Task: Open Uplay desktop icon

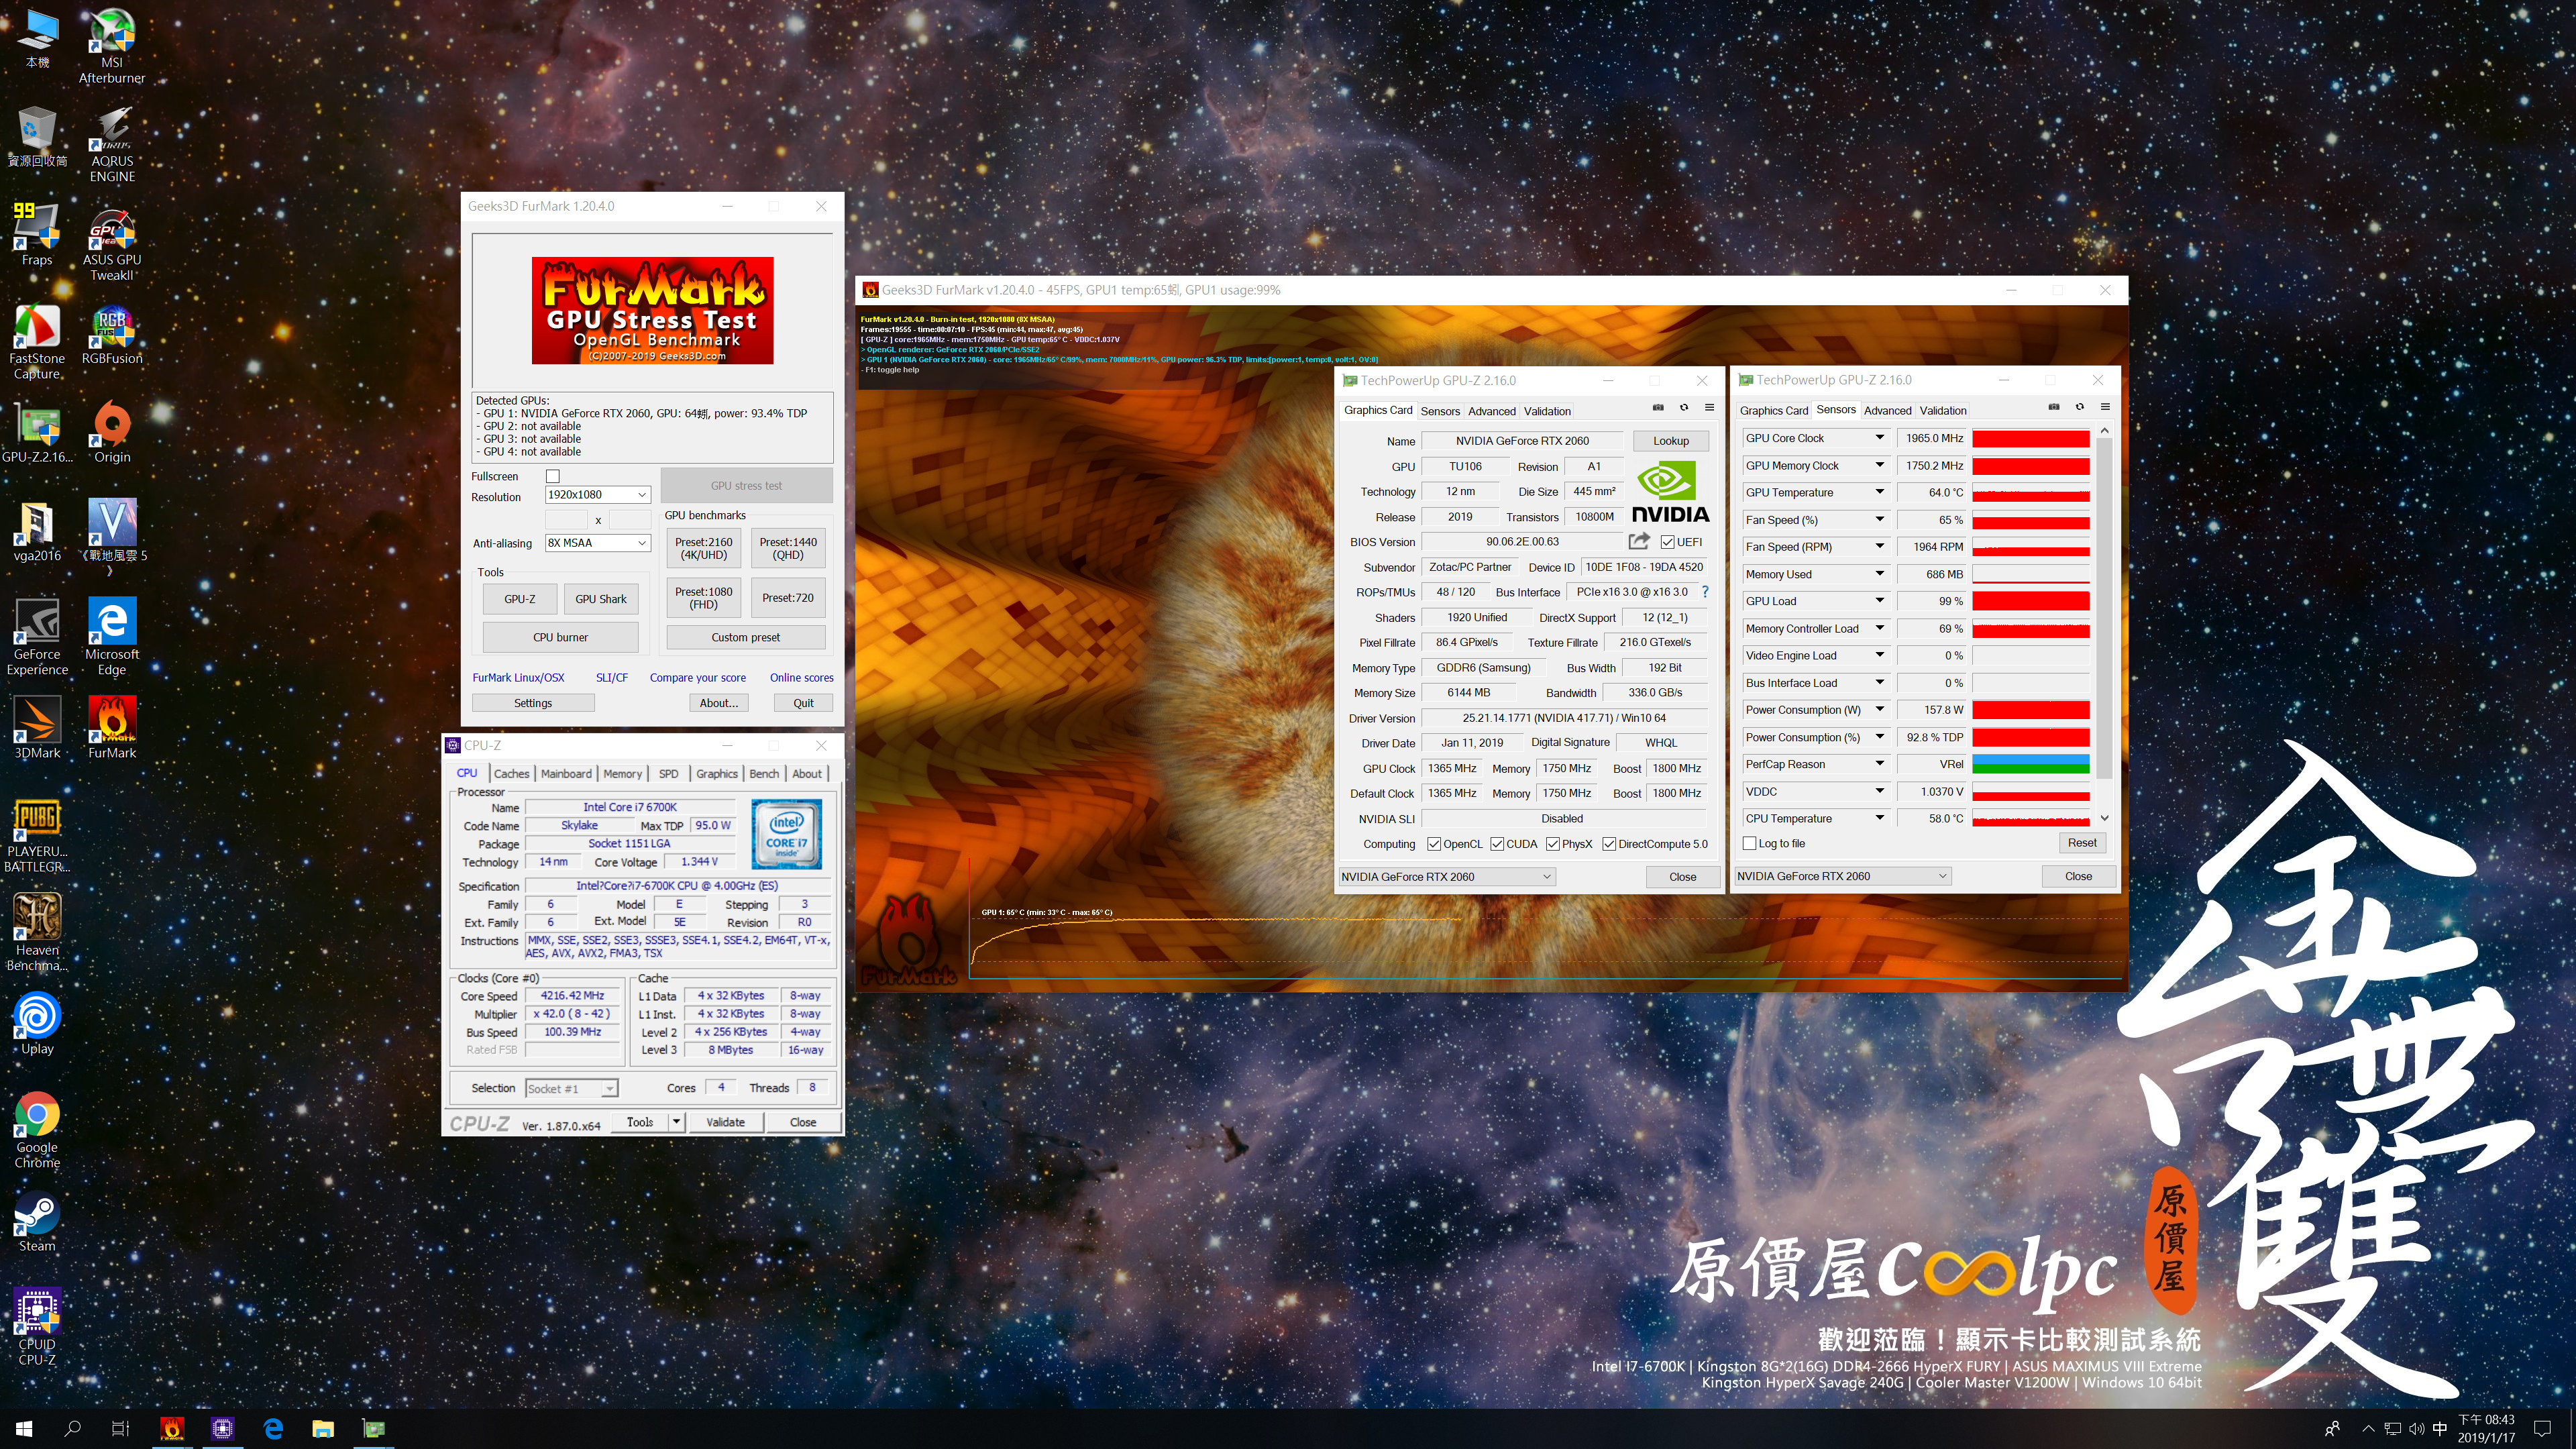Action: (x=37, y=1025)
